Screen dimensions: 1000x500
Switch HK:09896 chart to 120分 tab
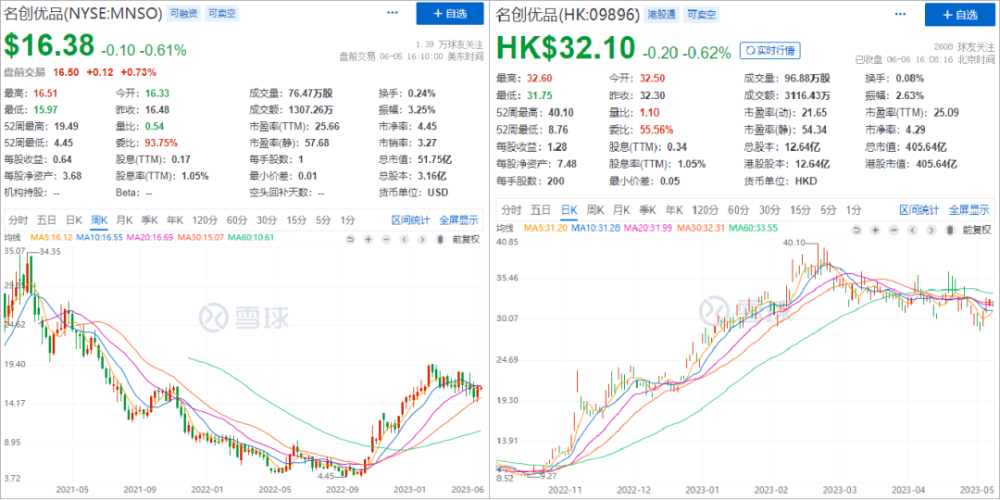[x=705, y=210]
